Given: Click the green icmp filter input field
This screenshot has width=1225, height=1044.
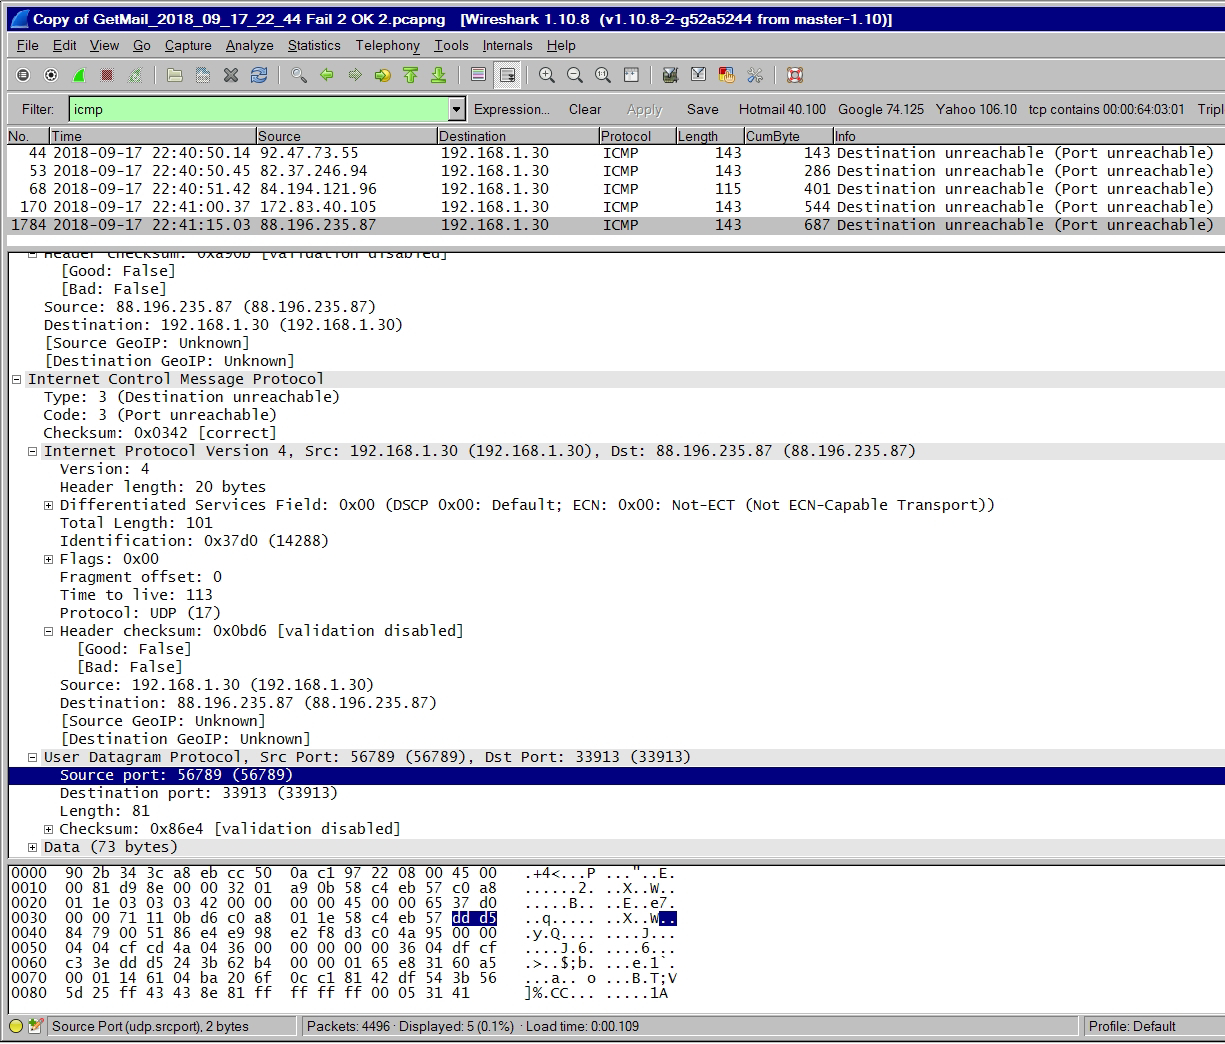Looking at the screenshot, I should (258, 109).
